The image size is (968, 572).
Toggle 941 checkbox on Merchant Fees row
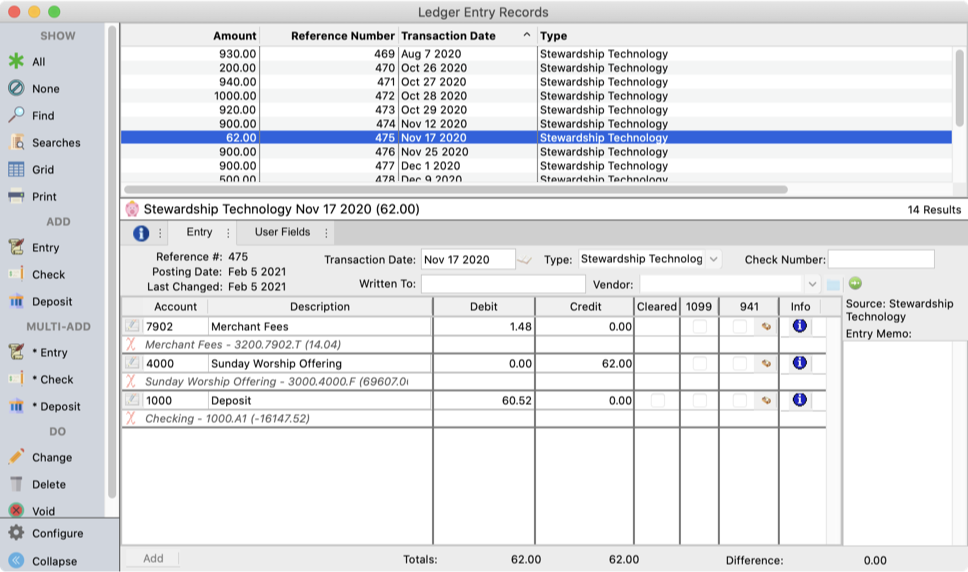[x=740, y=326]
